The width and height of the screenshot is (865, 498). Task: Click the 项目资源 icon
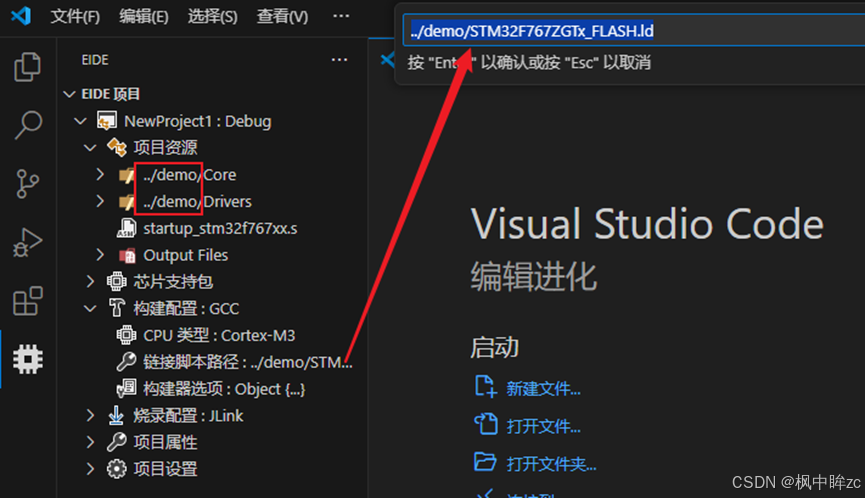(117, 147)
